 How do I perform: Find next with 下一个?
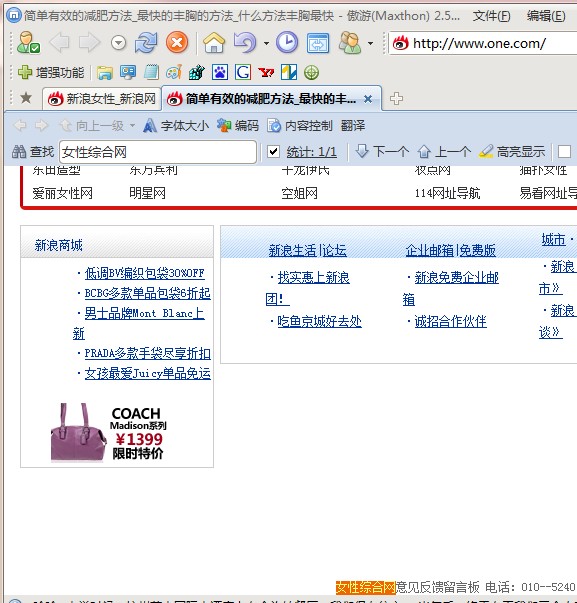pos(382,152)
